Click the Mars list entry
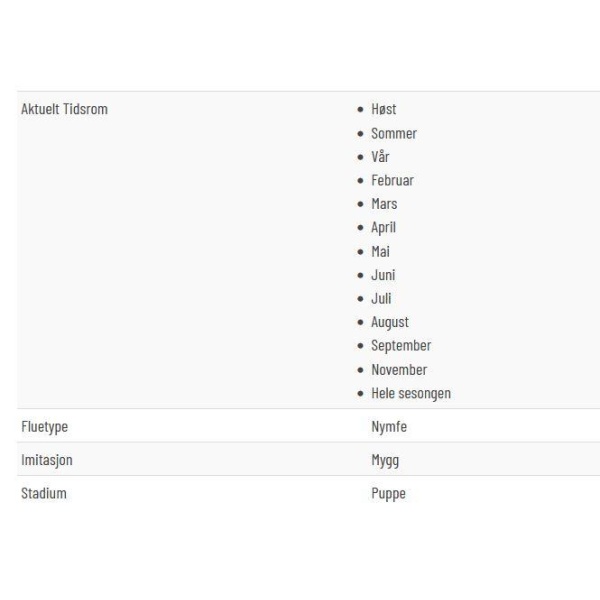600x600 pixels. click(384, 204)
